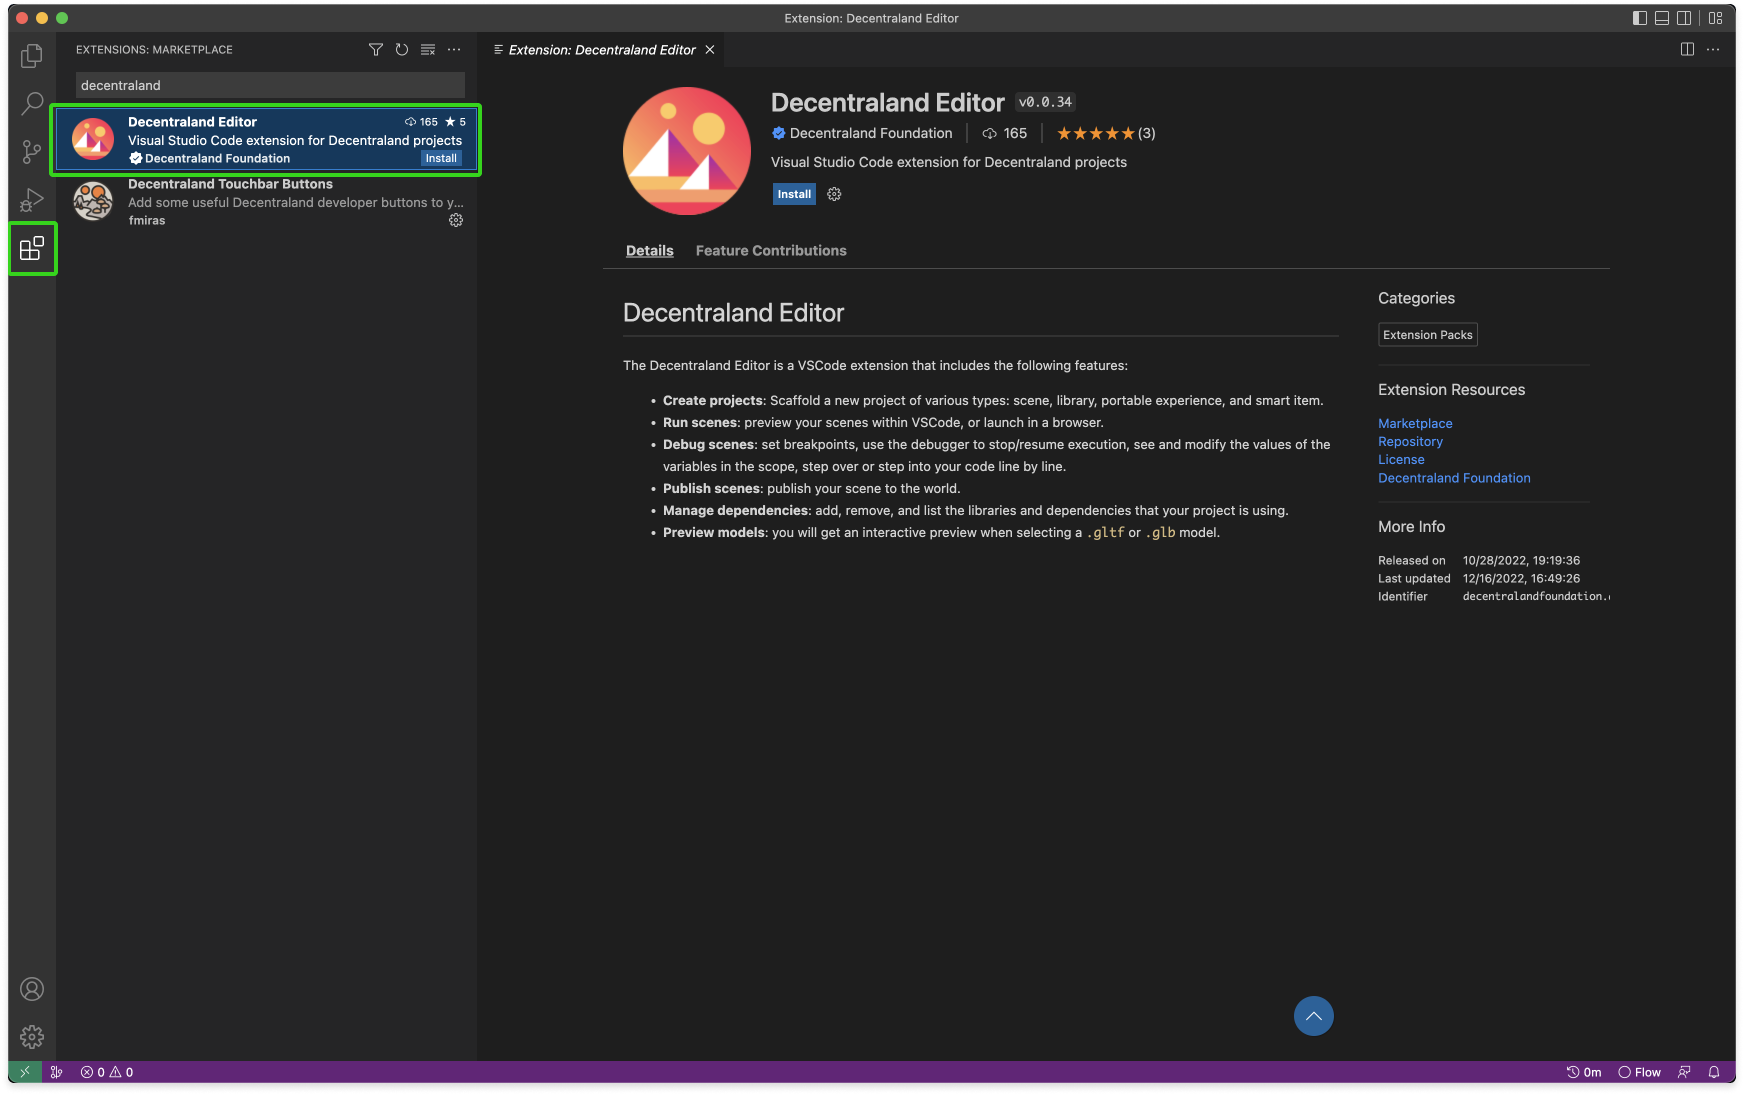This screenshot has width=1744, height=1095.
Task: Open the Explorer view in activity bar
Action: tap(32, 56)
